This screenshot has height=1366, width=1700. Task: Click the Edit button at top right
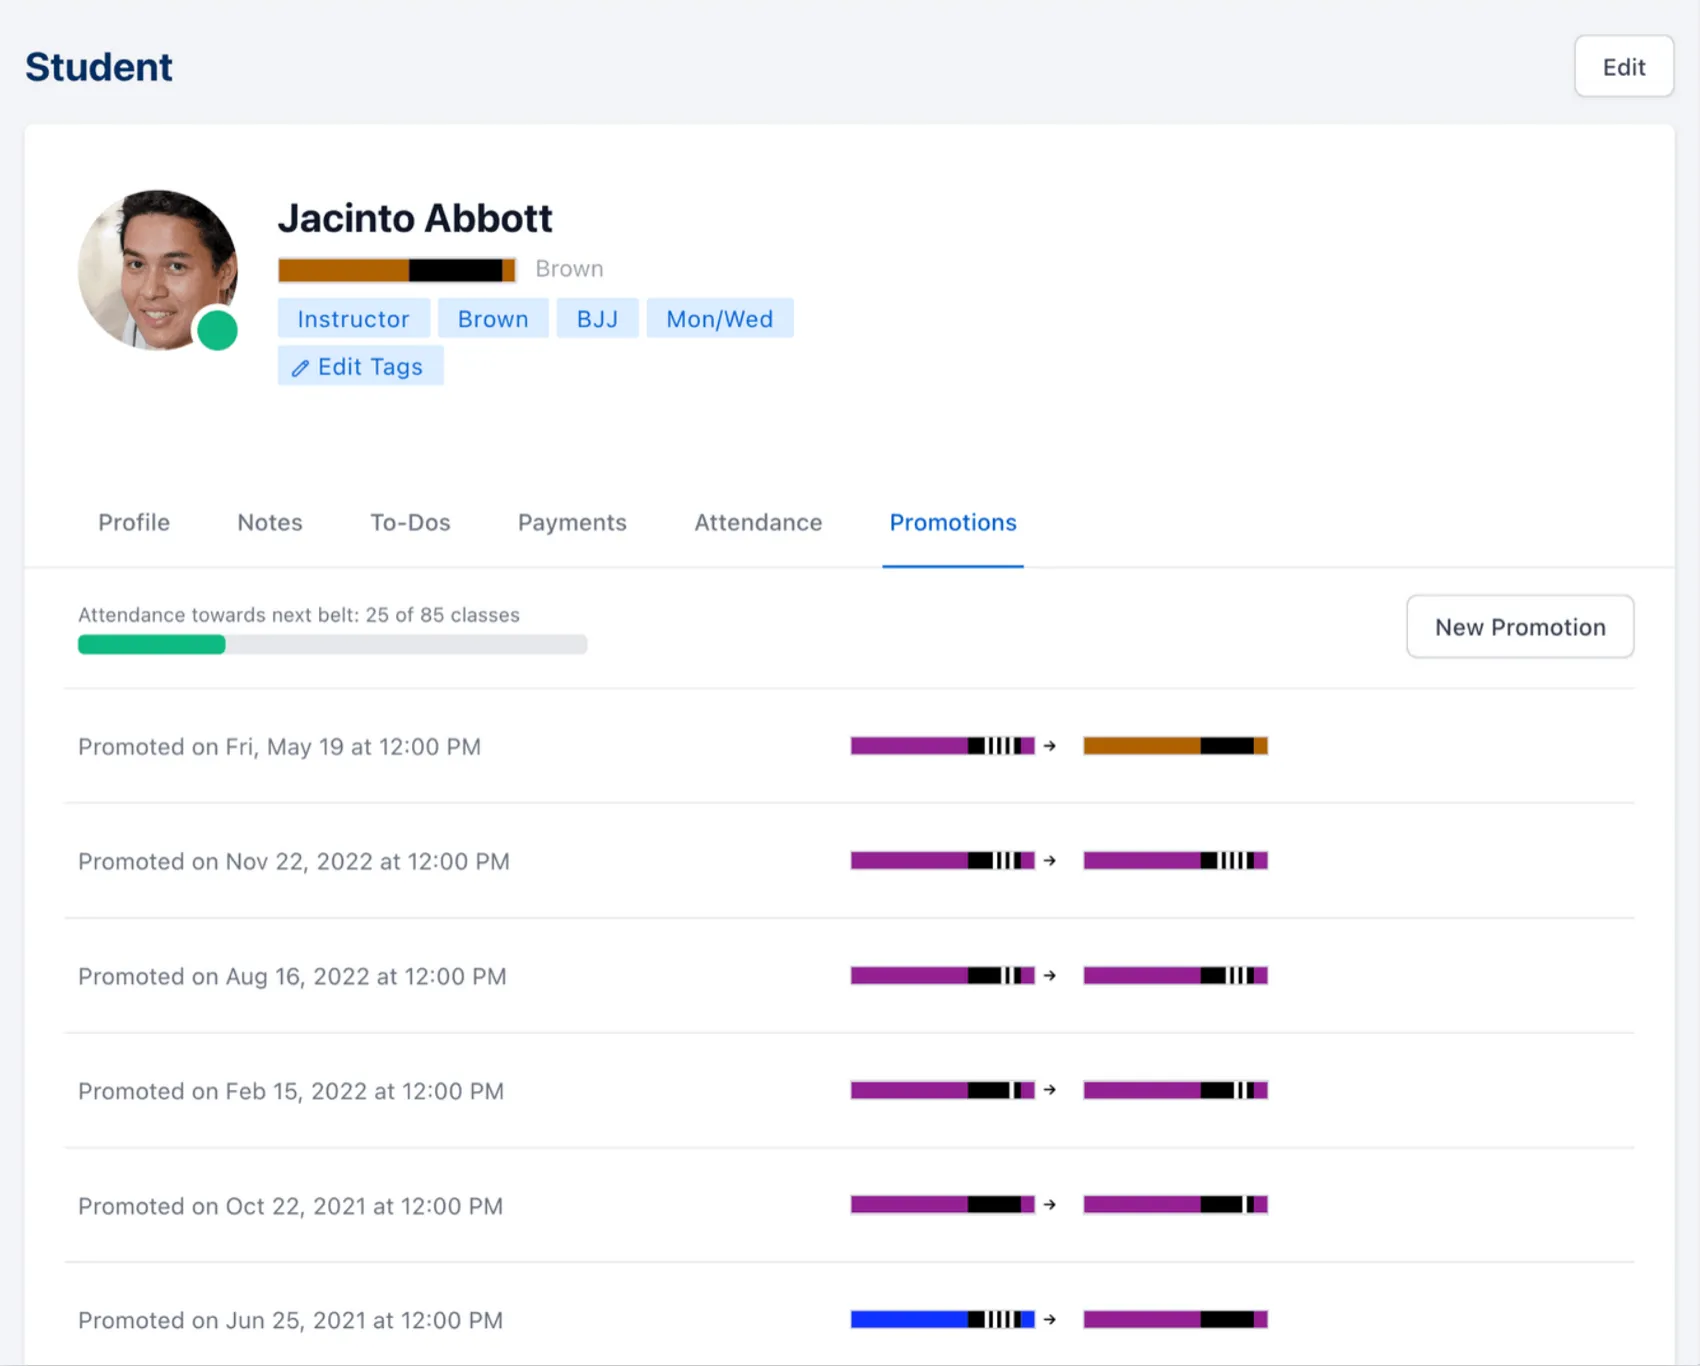1622,66
